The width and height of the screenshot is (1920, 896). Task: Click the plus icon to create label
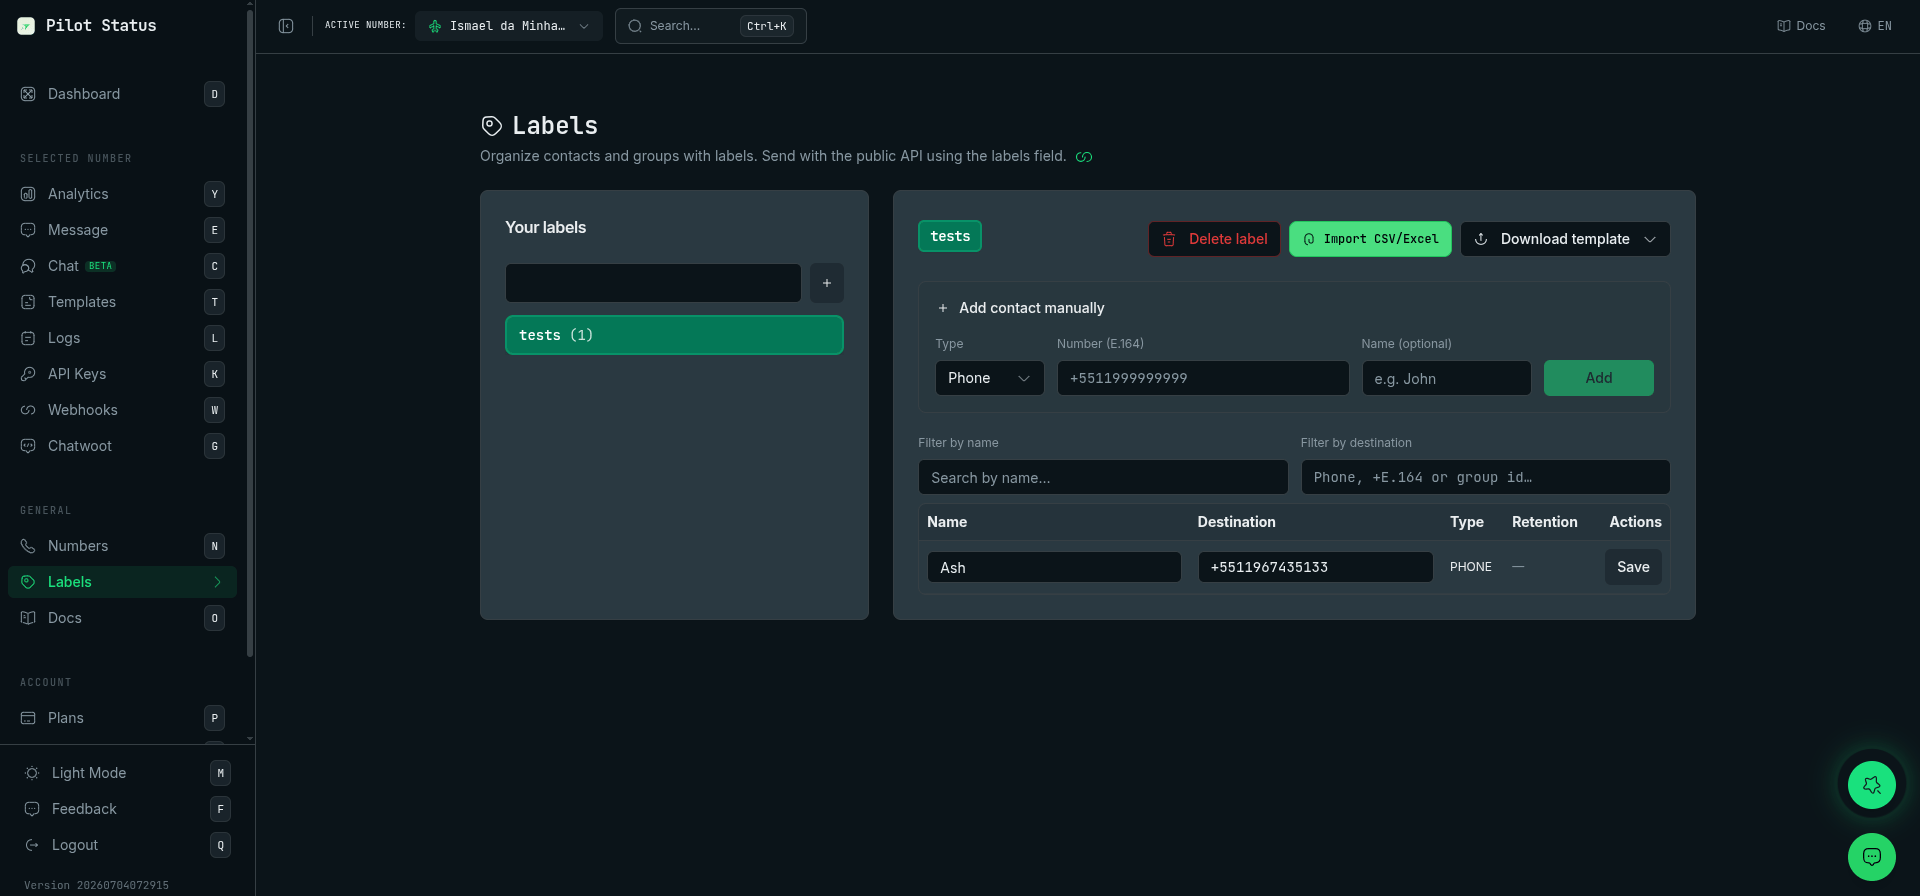tap(827, 283)
